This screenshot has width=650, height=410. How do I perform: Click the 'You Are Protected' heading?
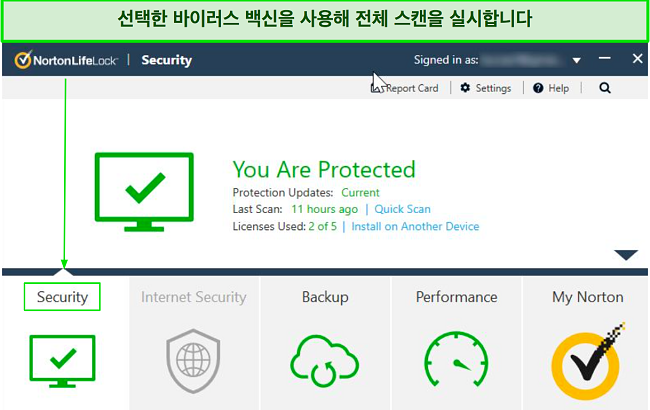[324, 169]
